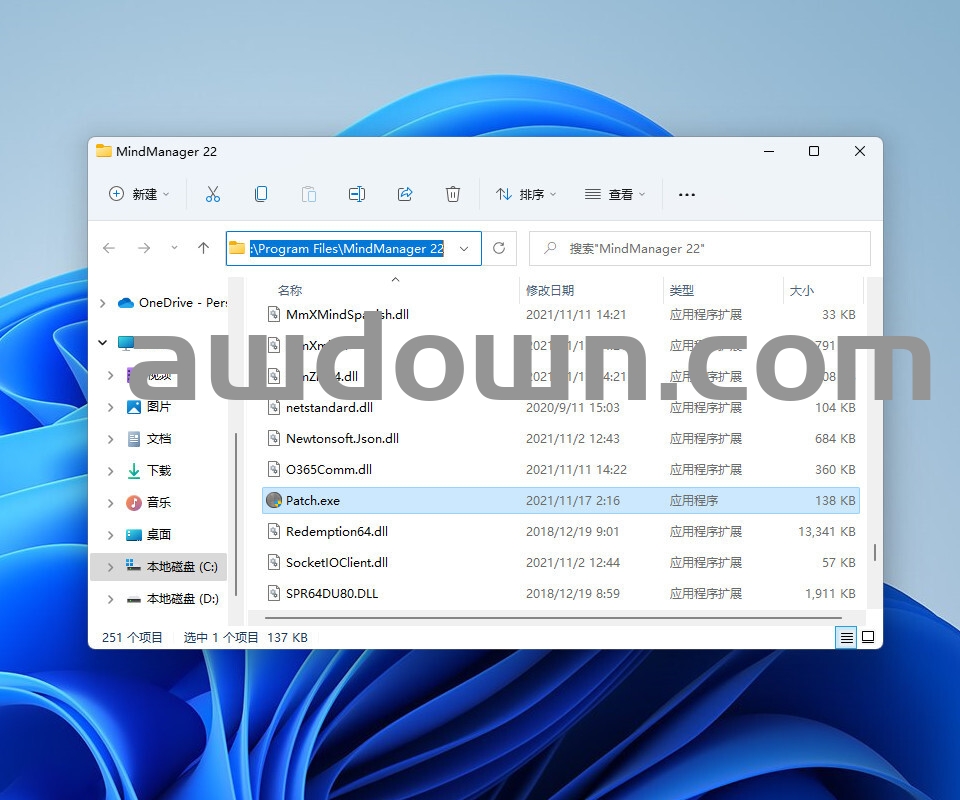Sort files by 修改日期 column header
This screenshot has height=800, width=960.
point(550,290)
